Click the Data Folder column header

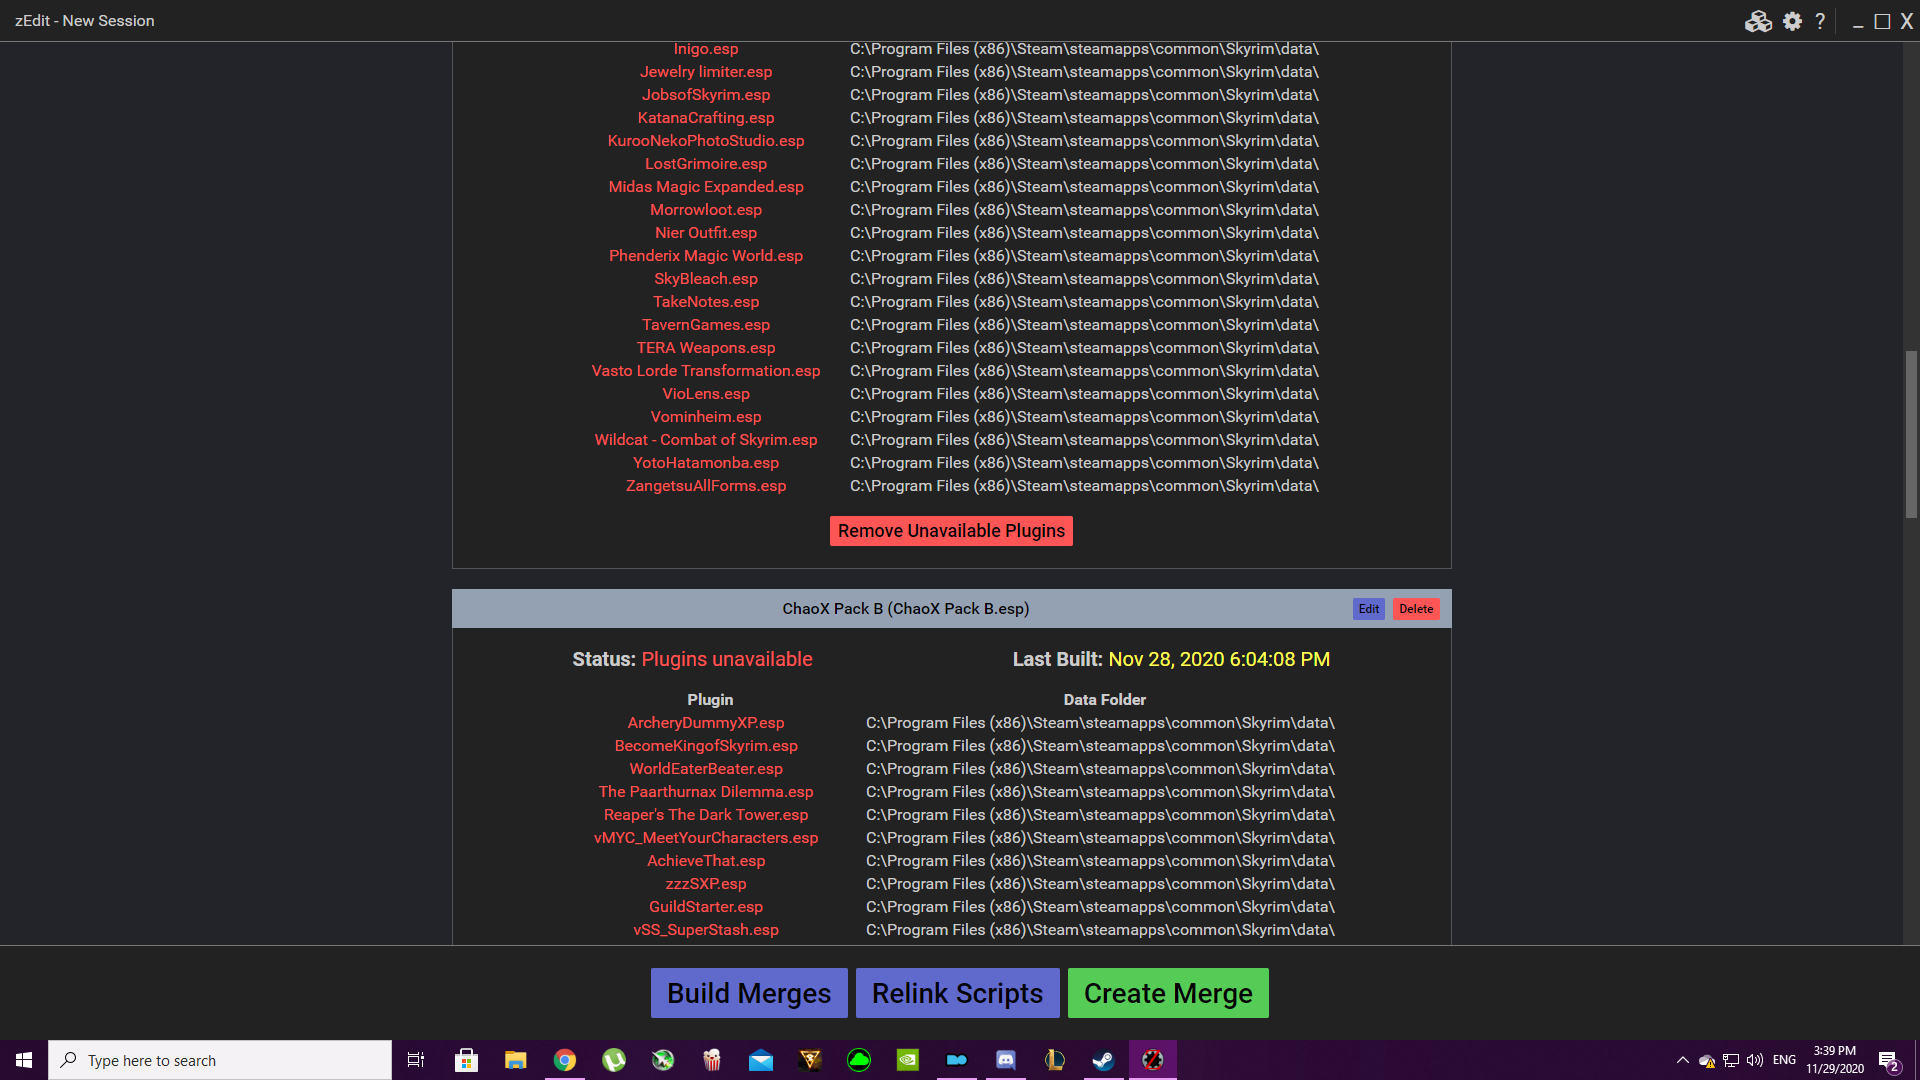coord(1105,700)
